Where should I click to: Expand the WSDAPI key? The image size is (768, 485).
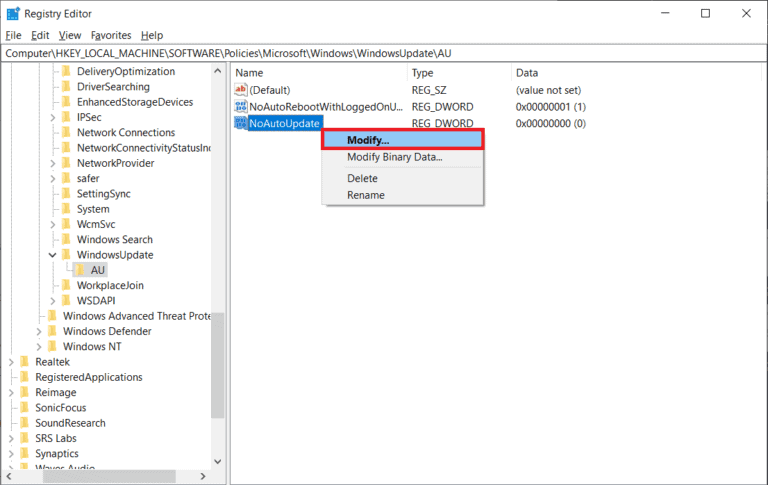(x=53, y=301)
